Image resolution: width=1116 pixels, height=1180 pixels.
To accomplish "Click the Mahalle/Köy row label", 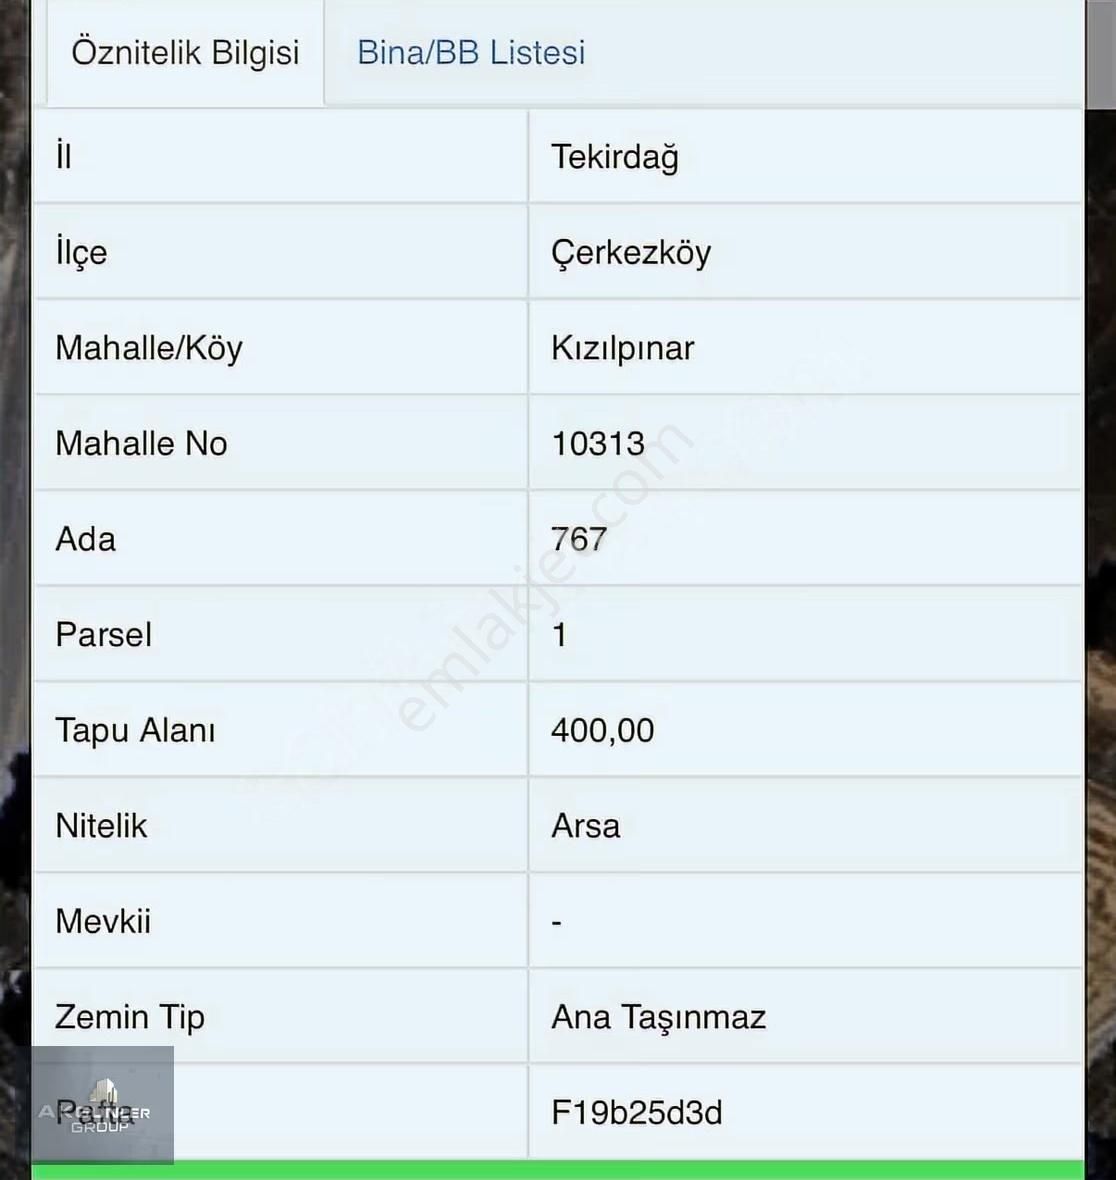I will click(x=149, y=348).
